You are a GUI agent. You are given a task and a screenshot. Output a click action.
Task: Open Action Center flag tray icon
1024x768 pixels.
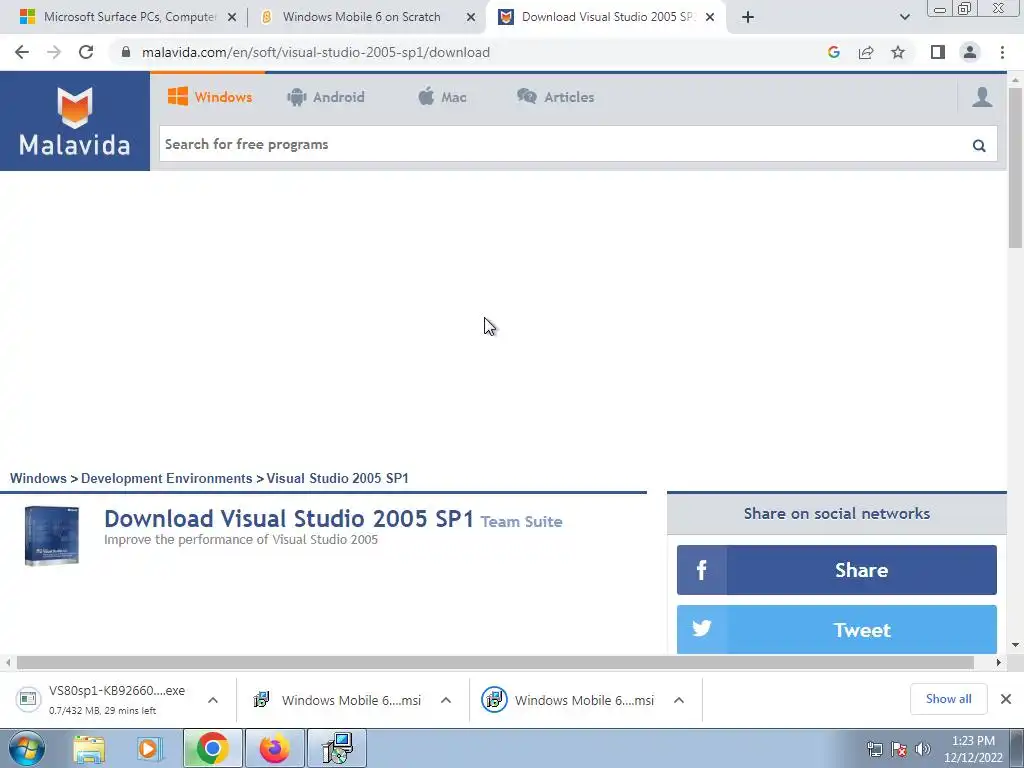[x=899, y=749]
